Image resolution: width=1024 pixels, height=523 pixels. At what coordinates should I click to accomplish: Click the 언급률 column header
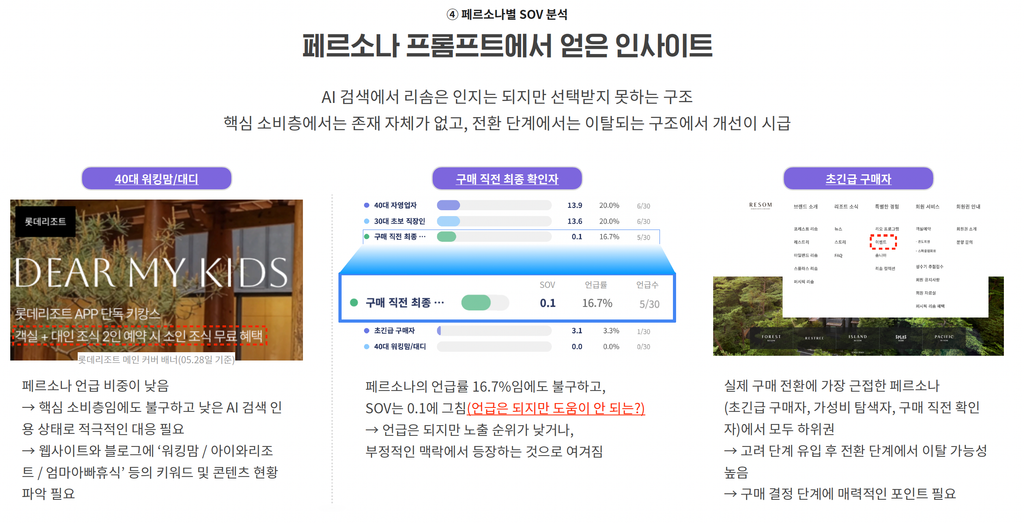click(x=596, y=285)
